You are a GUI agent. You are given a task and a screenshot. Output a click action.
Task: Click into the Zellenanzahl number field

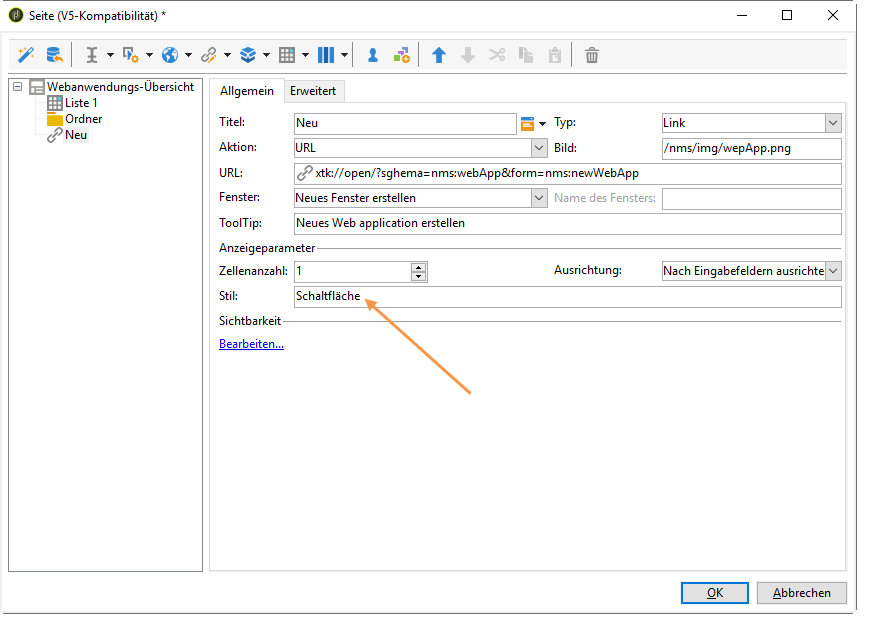[x=353, y=271]
